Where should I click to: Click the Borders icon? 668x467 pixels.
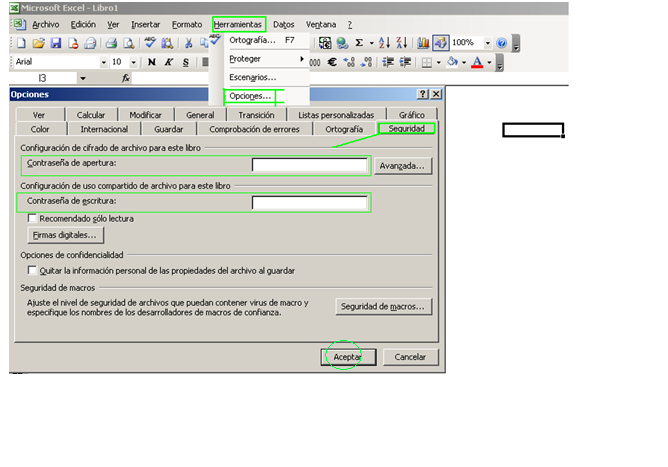tap(426, 63)
